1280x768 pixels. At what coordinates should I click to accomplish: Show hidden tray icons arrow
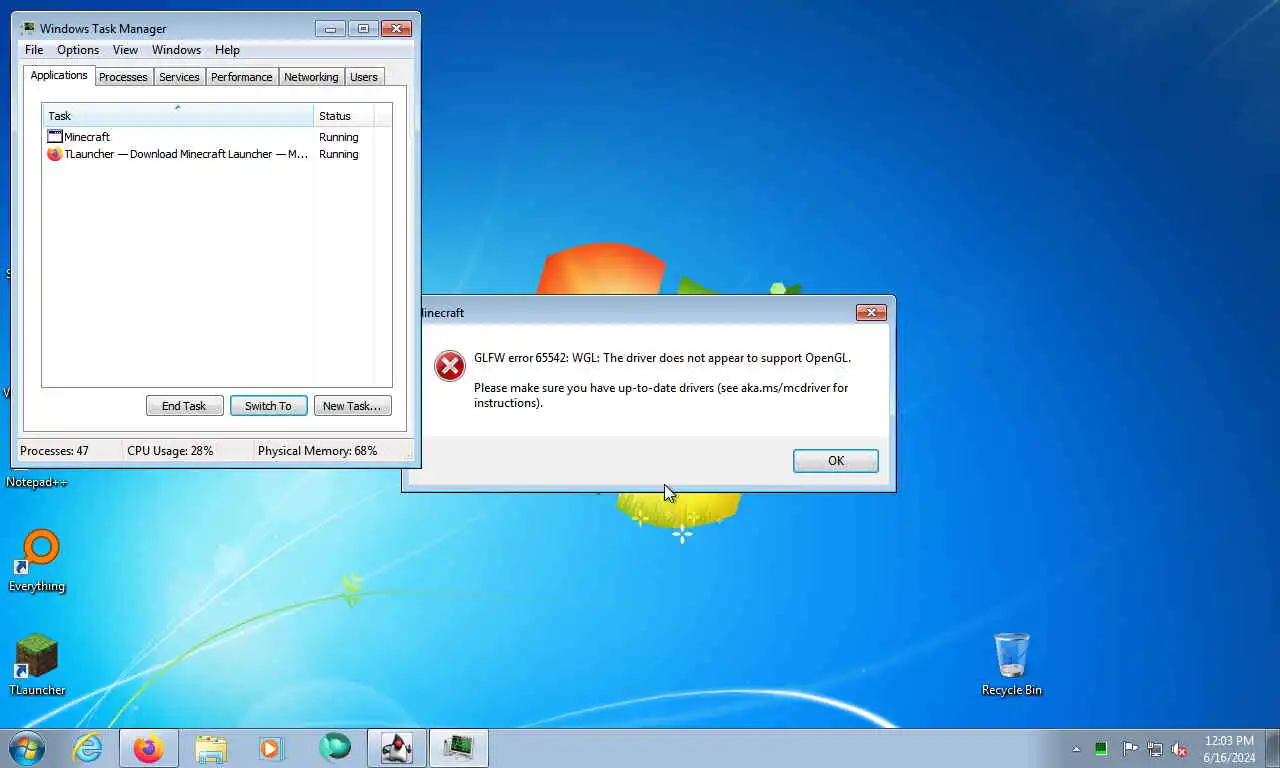[x=1076, y=749]
